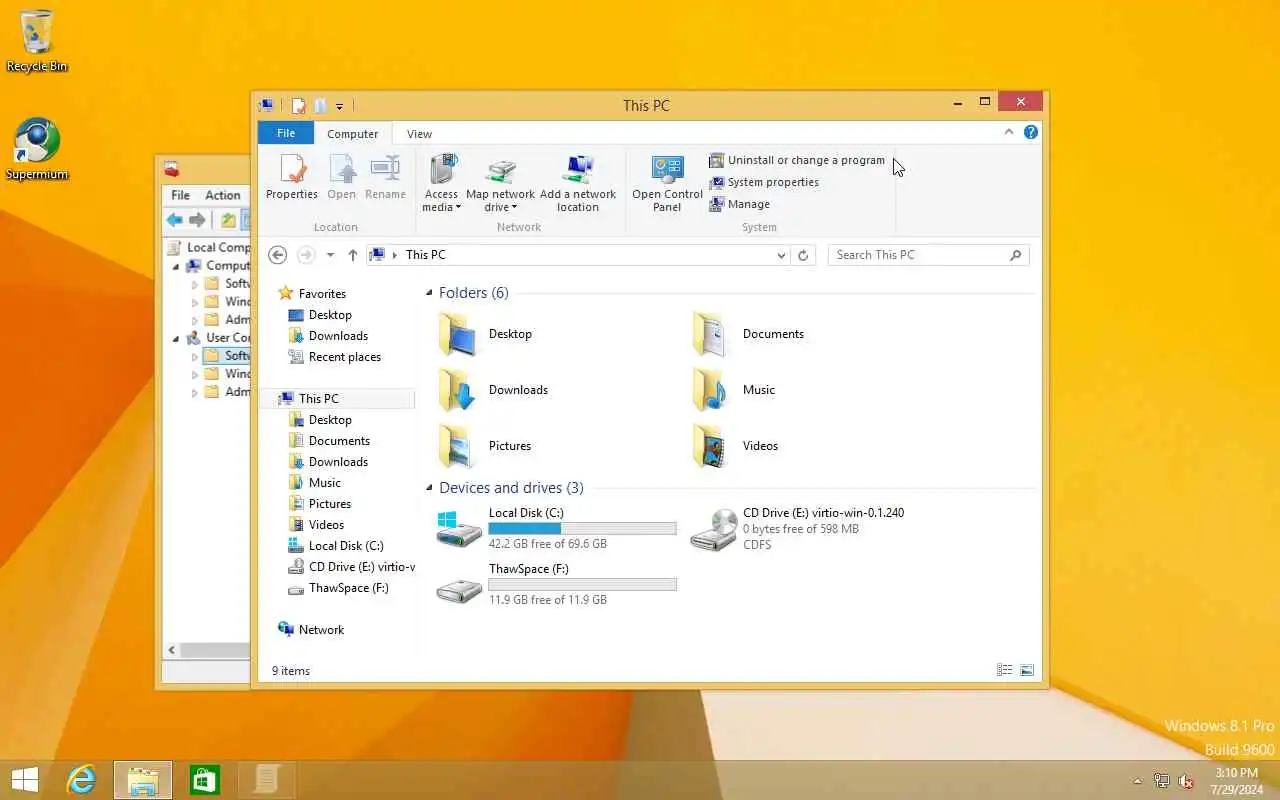Open the Windows Start button
The image size is (1280, 800).
pos(24,780)
